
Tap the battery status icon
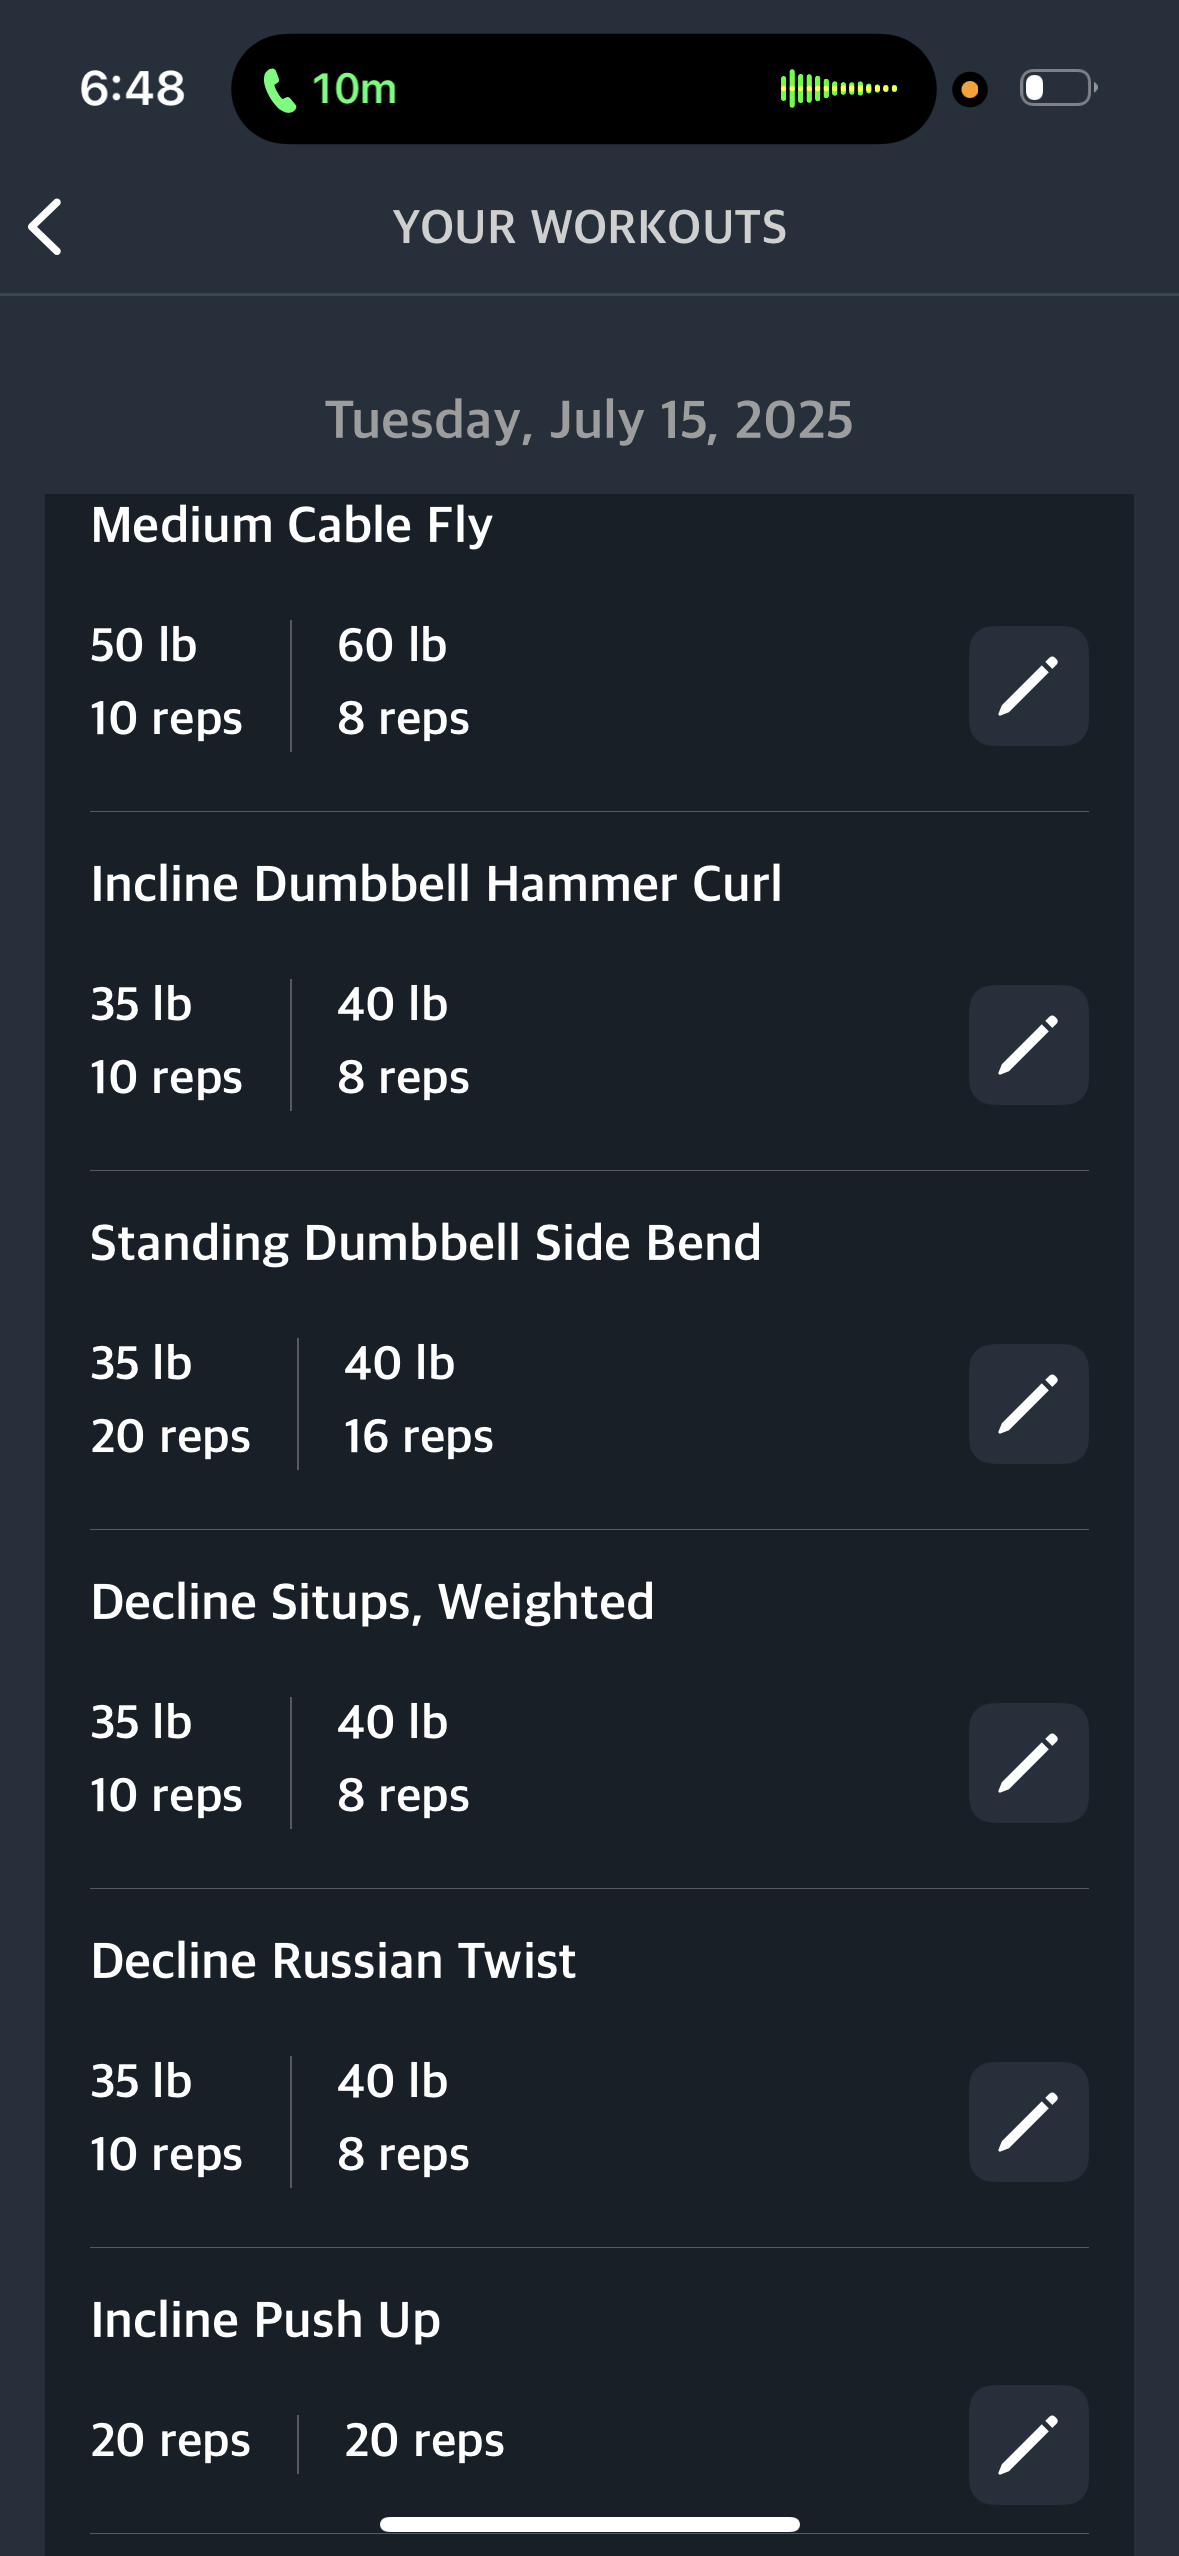pos(1058,88)
